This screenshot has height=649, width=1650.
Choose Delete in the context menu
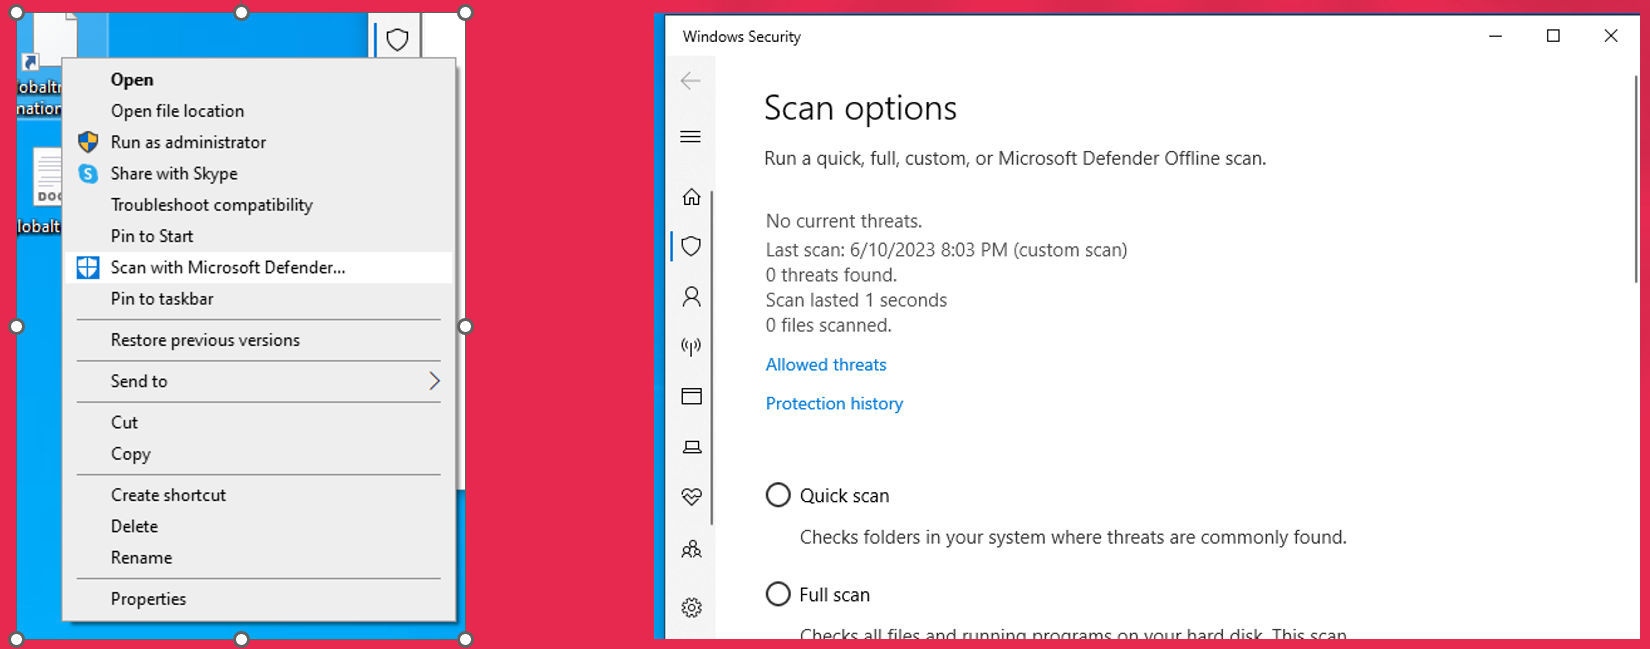point(258,526)
